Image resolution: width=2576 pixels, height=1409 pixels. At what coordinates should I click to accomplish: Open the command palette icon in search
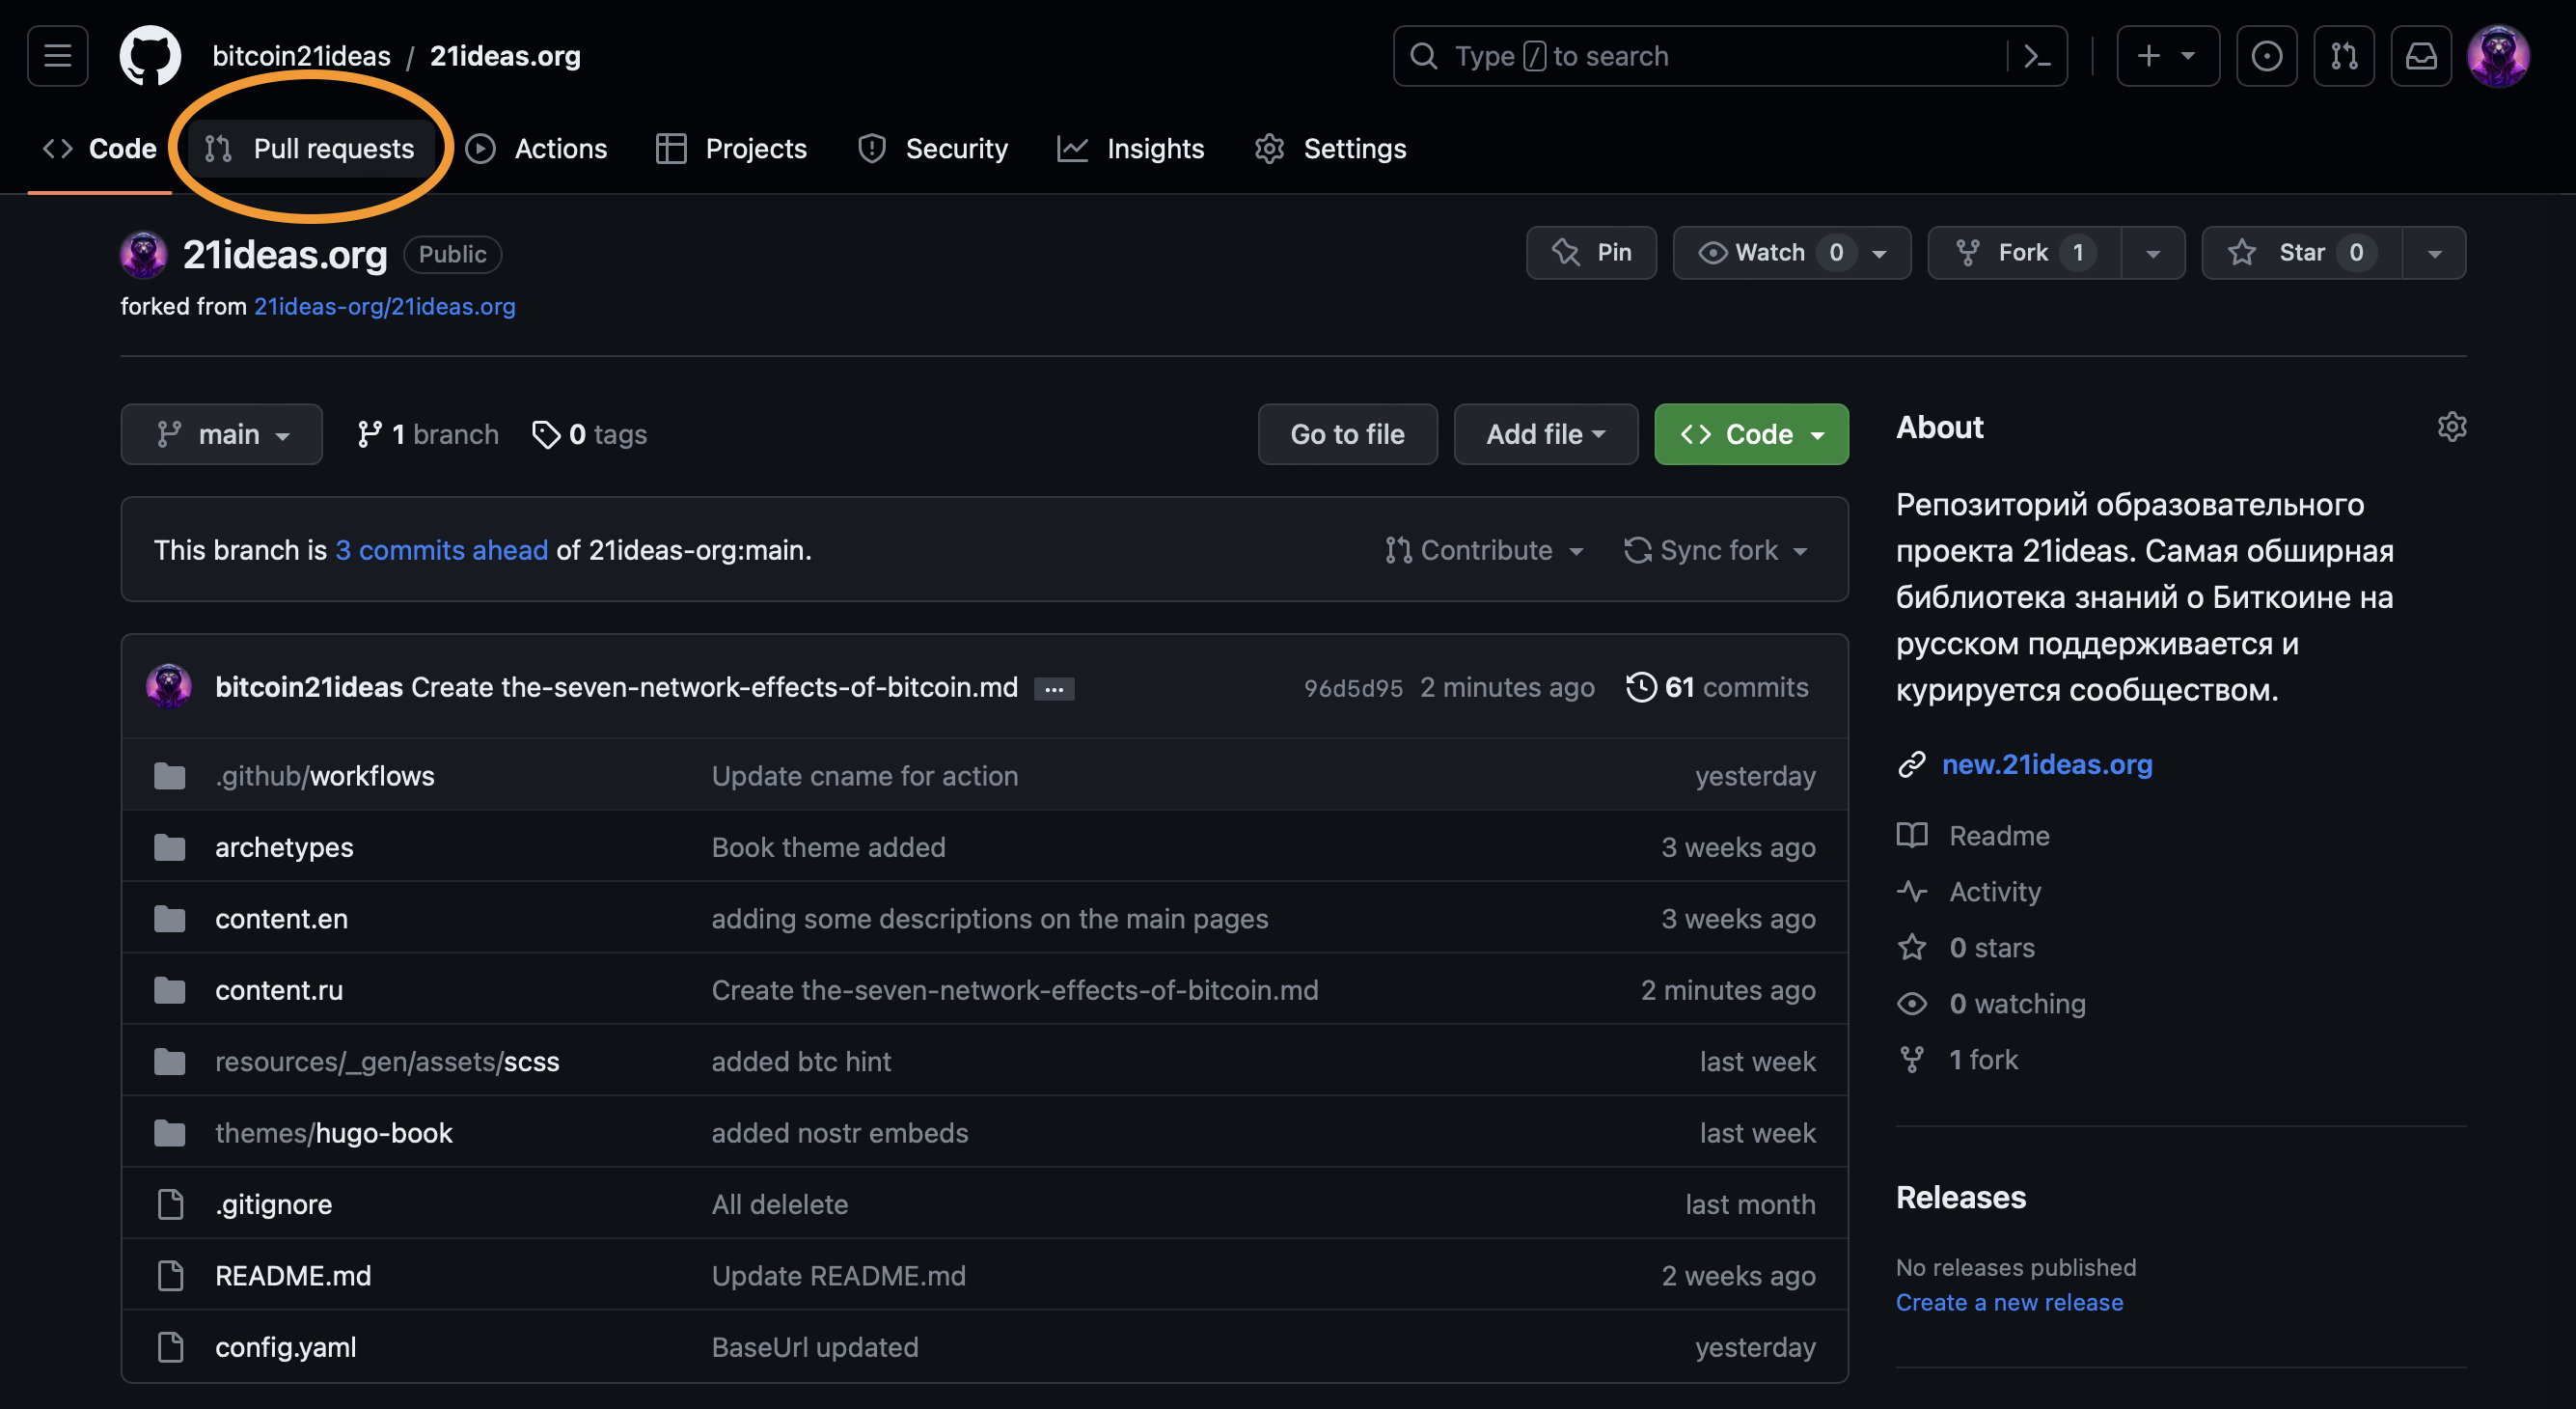pyautogui.click(x=2036, y=56)
